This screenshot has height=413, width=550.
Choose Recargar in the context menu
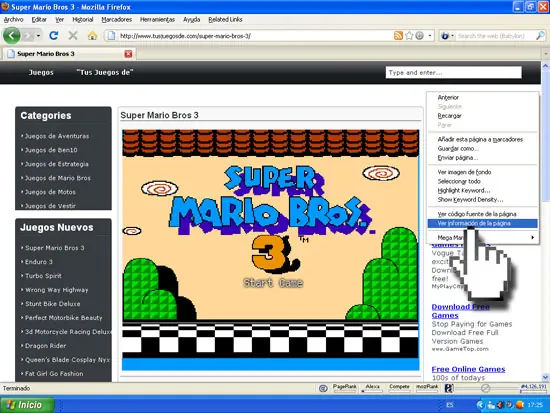tap(483, 116)
